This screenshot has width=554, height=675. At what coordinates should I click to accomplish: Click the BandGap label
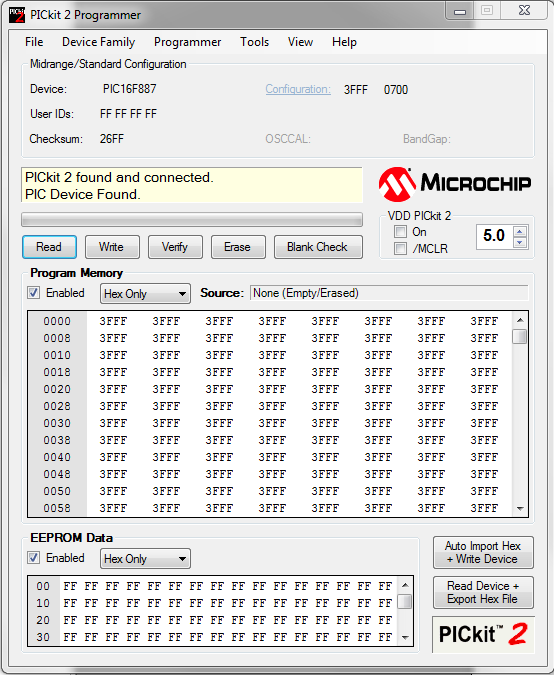pos(427,139)
